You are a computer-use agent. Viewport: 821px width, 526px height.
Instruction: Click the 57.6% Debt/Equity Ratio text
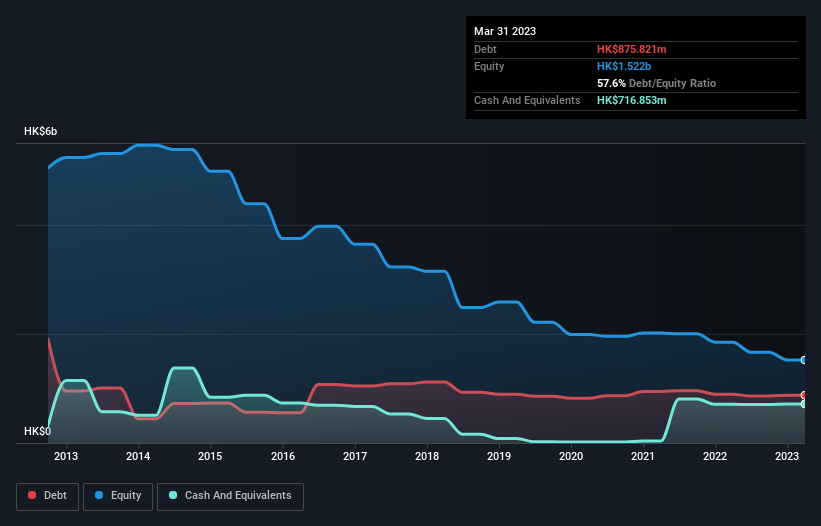(x=656, y=83)
